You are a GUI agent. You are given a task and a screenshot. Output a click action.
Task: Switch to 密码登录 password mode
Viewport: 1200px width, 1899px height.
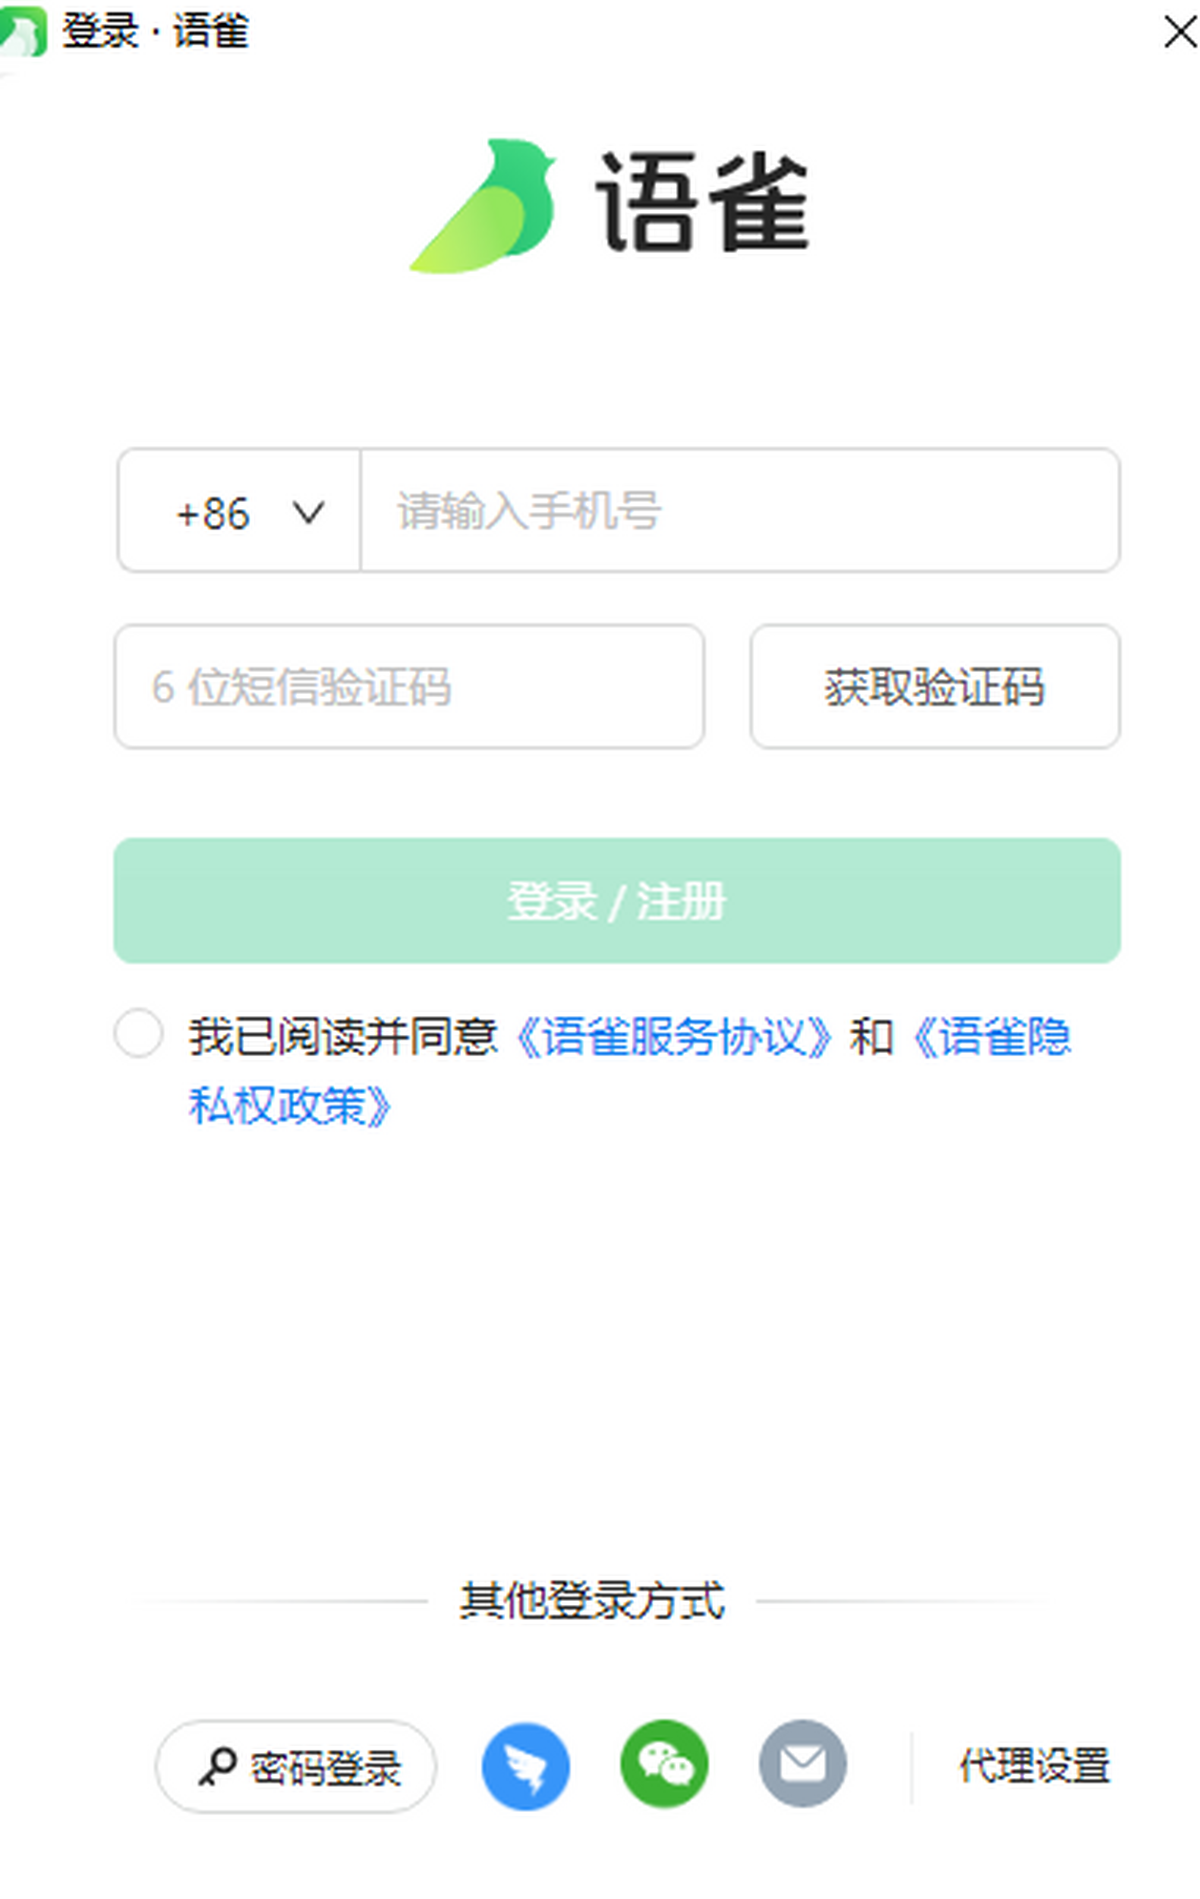coord(295,1764)
